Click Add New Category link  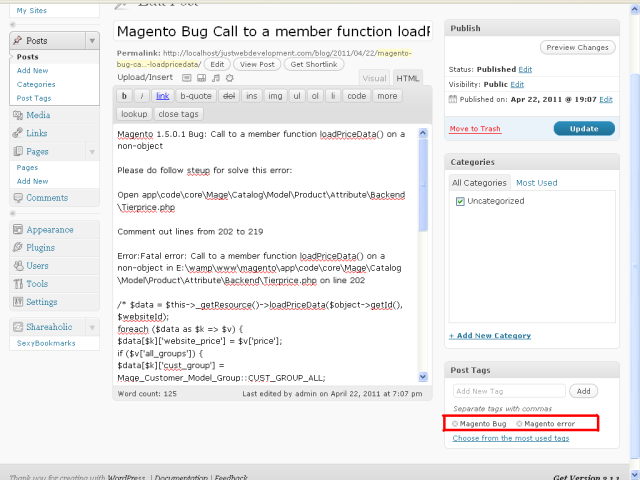click(490, 336)
